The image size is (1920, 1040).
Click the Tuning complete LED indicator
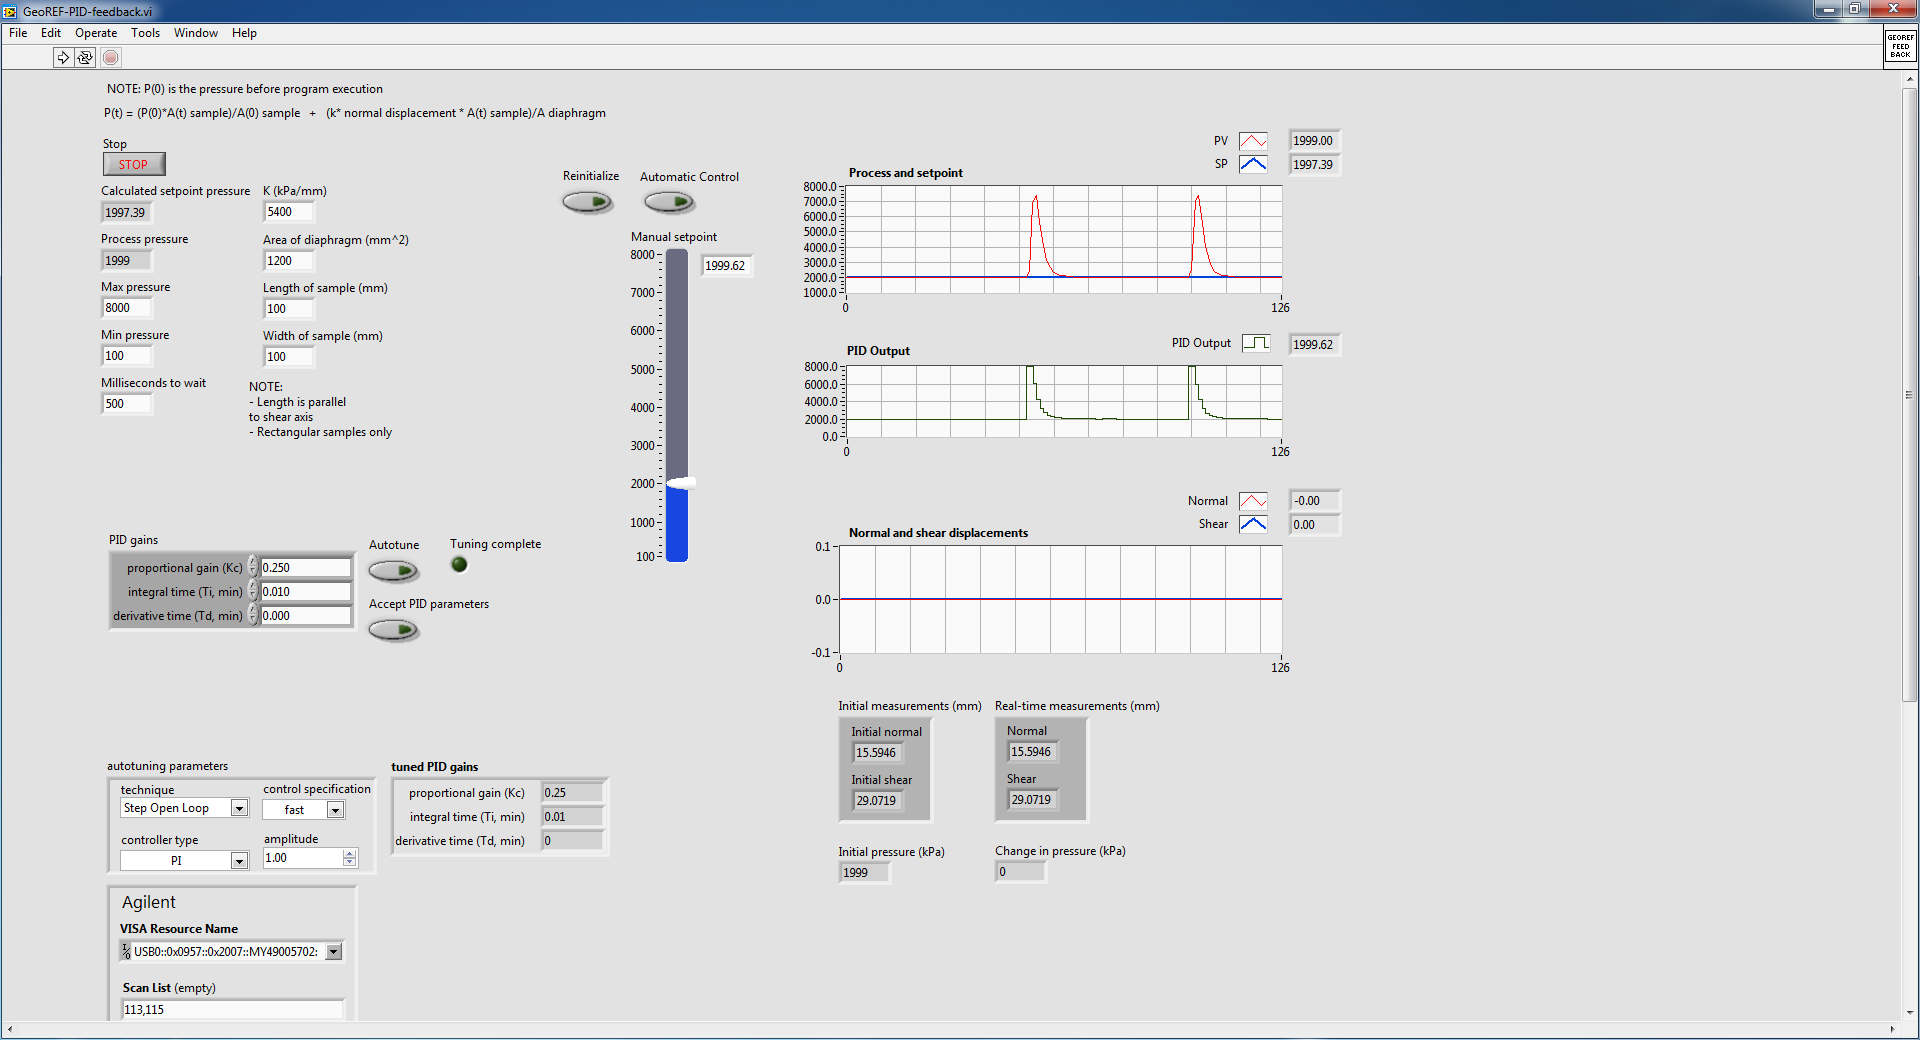(x=459, y=564)
